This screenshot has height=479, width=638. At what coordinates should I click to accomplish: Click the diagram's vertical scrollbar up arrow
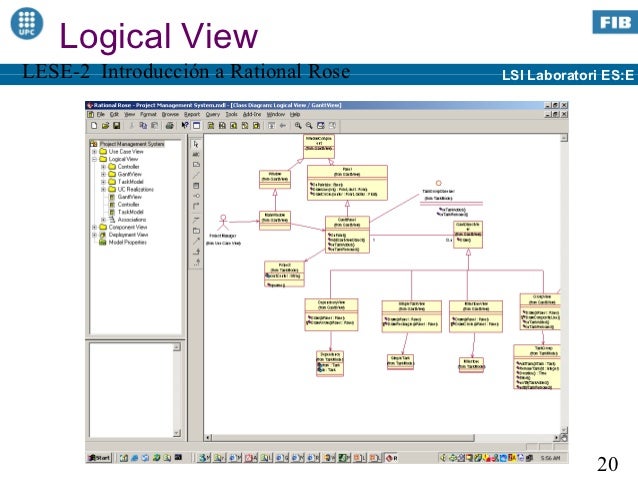coord(564,138)
